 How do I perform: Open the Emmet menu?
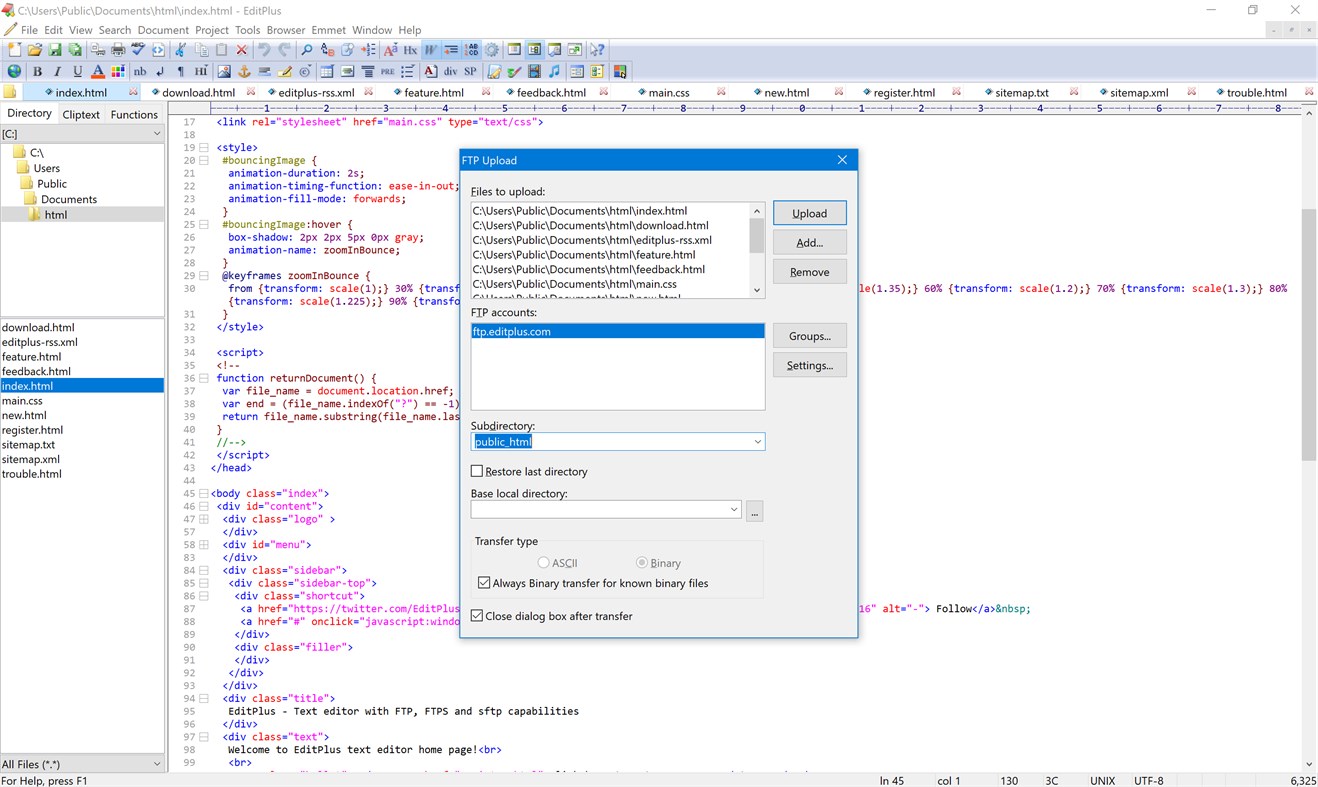click(x=329, y=30)
